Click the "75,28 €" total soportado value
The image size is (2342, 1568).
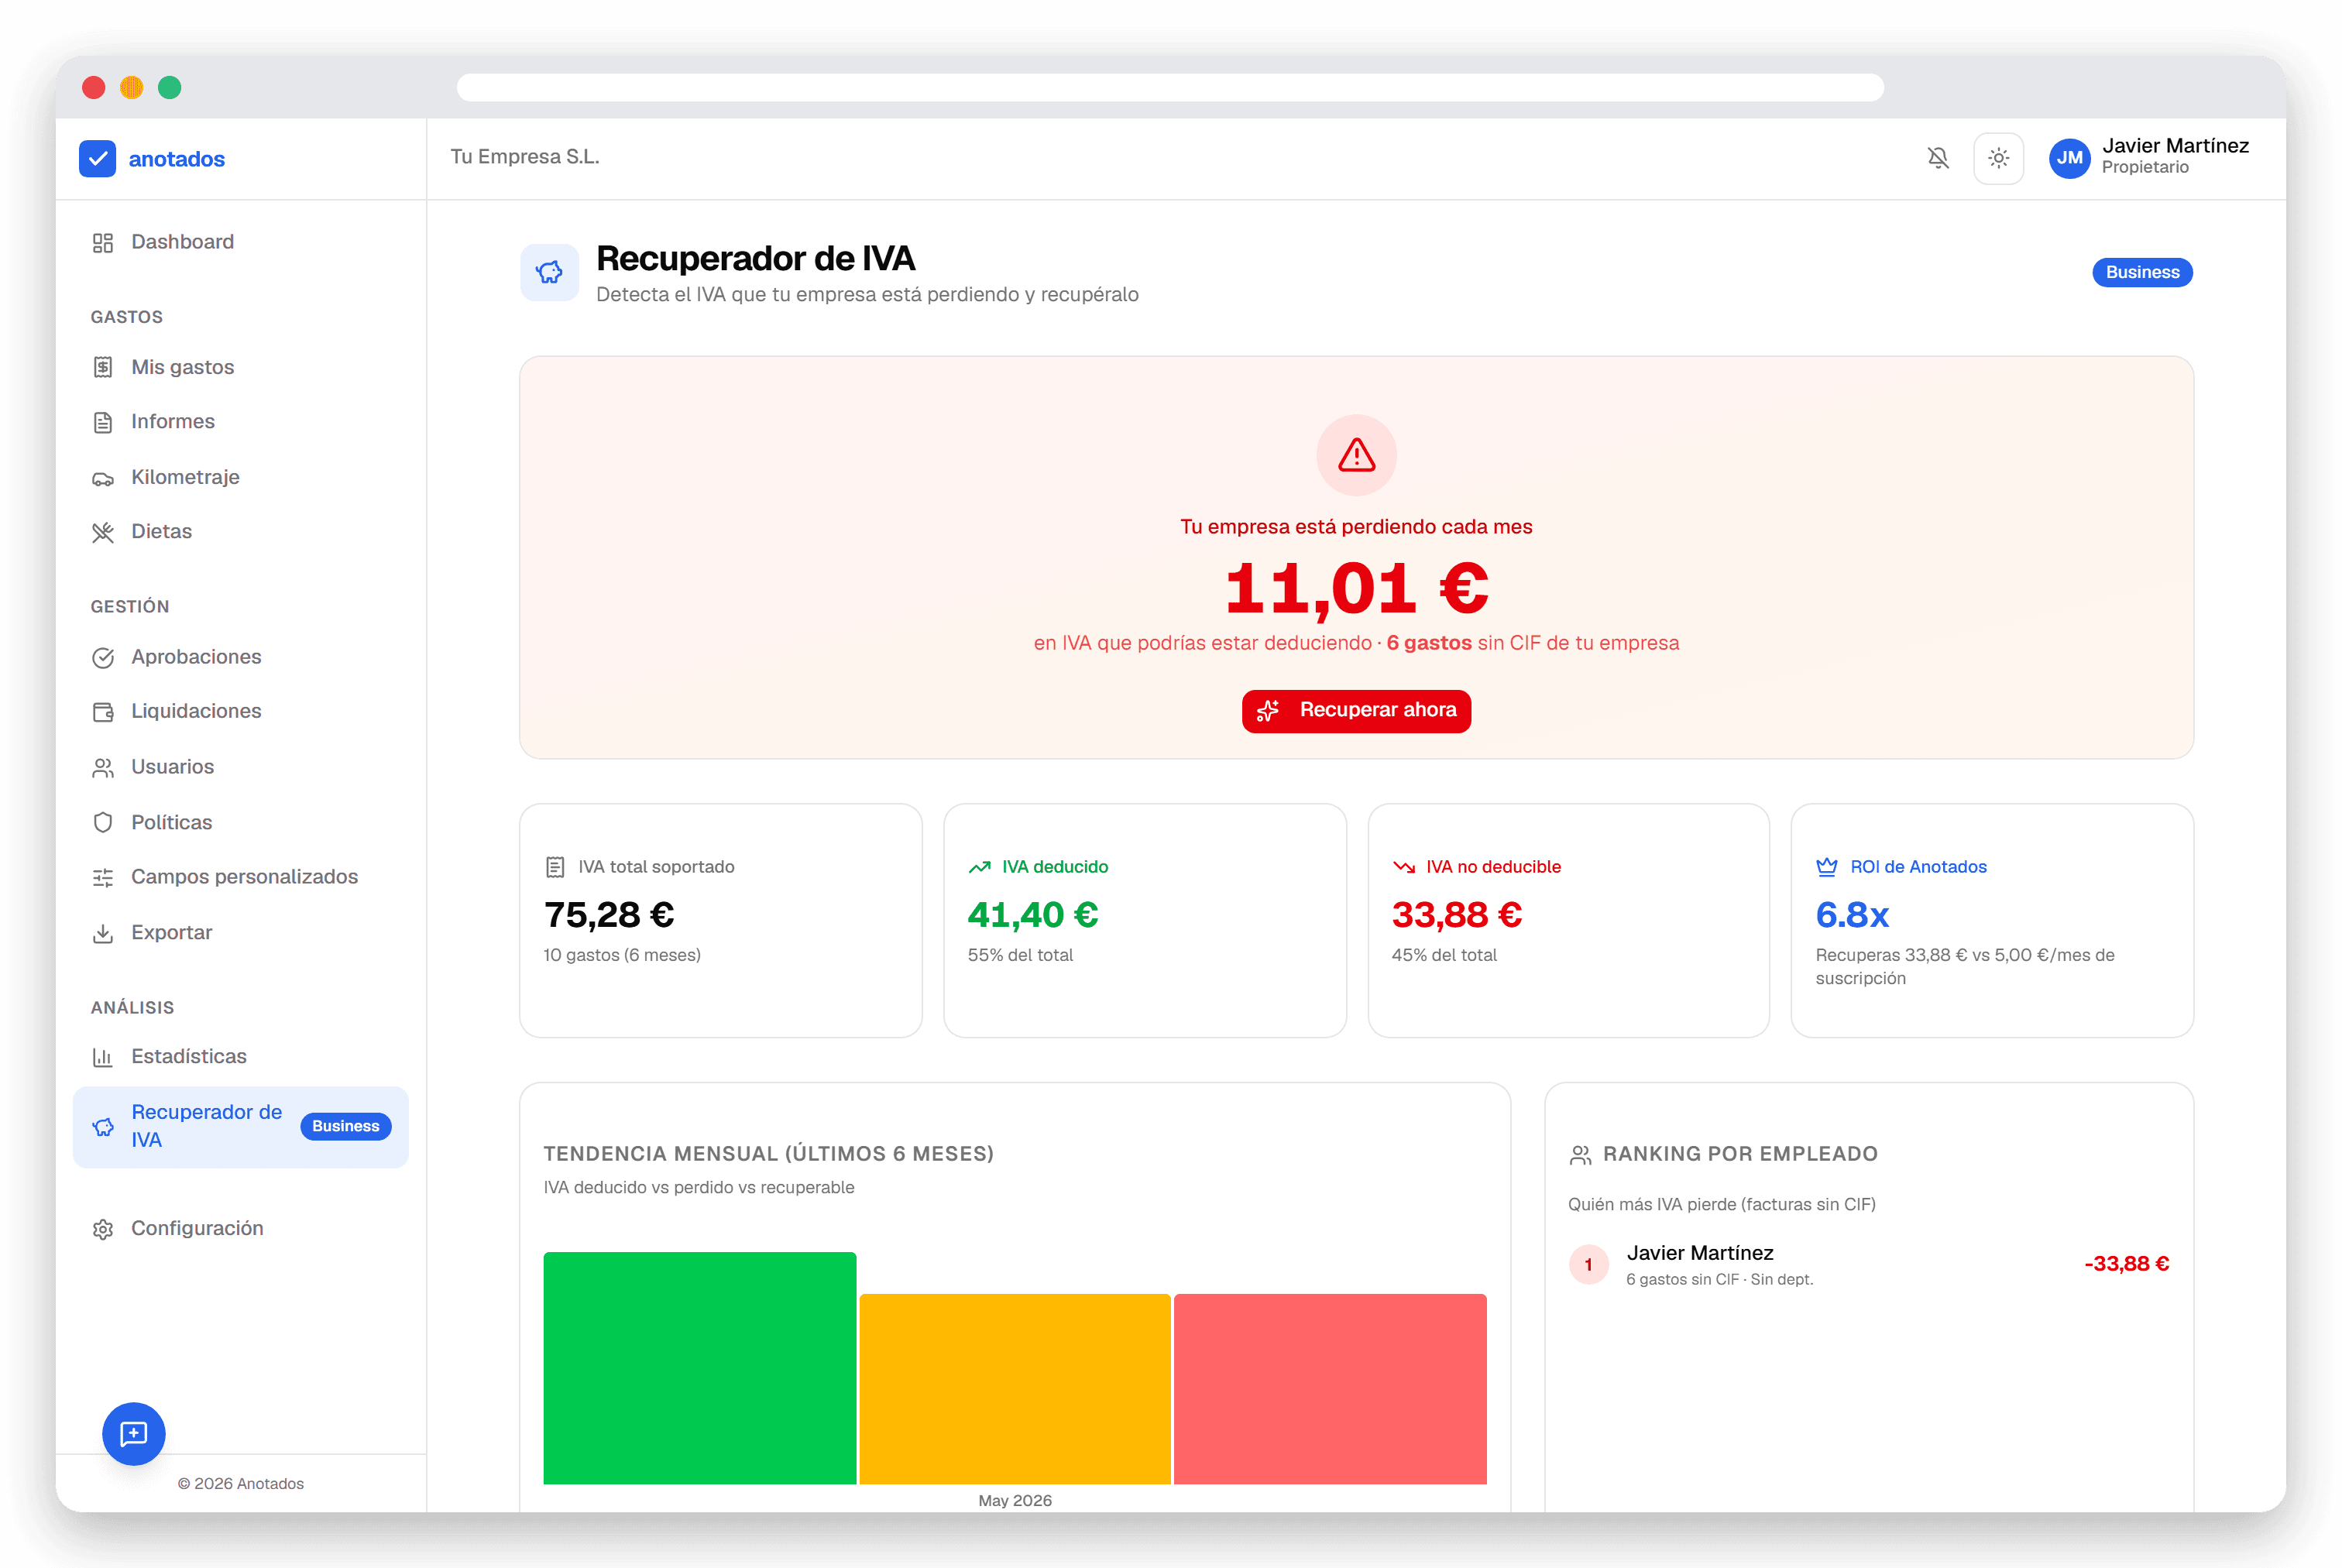(609, 915)
